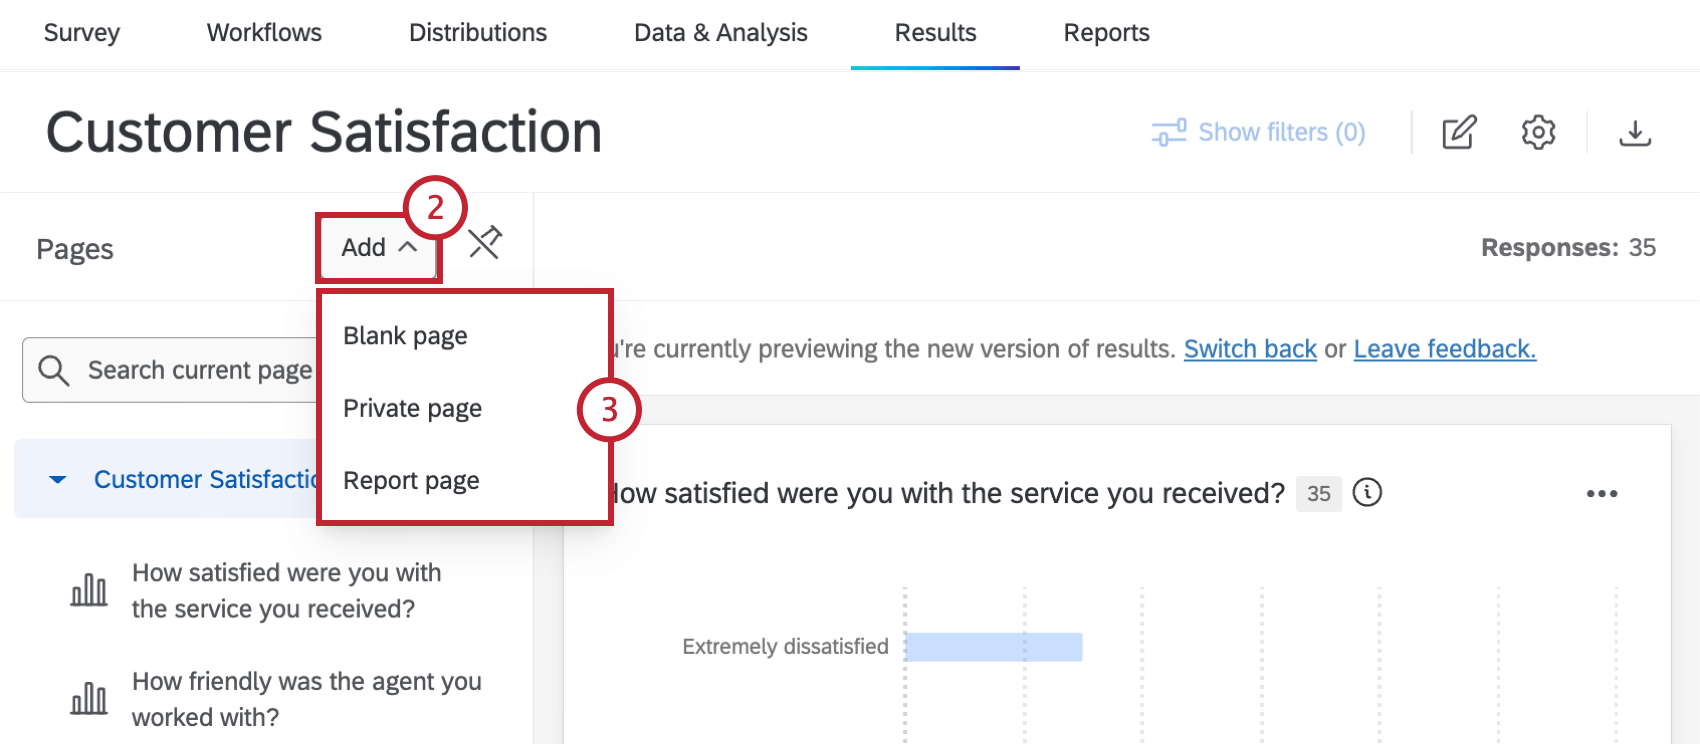Click the info icon beside the satisfaction question title

pyautogui.click(x=1367, y=493)
